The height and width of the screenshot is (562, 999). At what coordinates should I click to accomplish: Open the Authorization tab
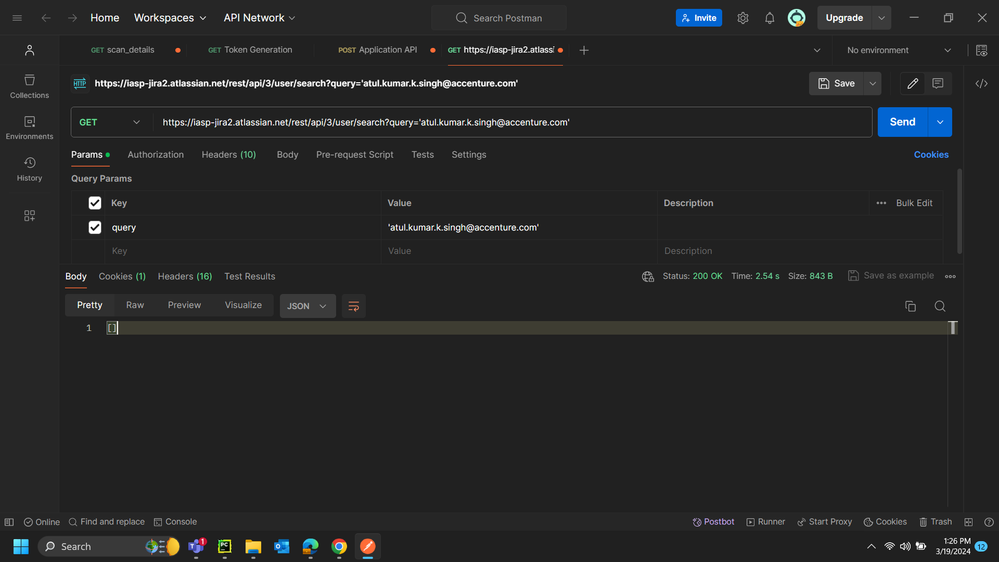click(155, 155)
